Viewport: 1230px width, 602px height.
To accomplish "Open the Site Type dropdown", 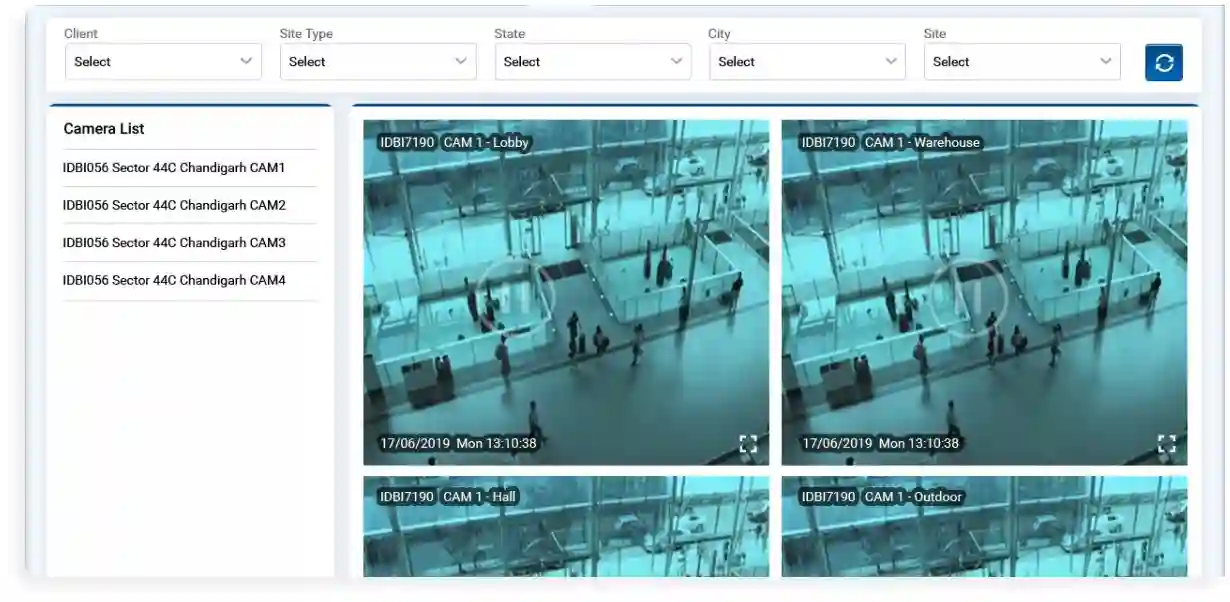I will (378, 62).
